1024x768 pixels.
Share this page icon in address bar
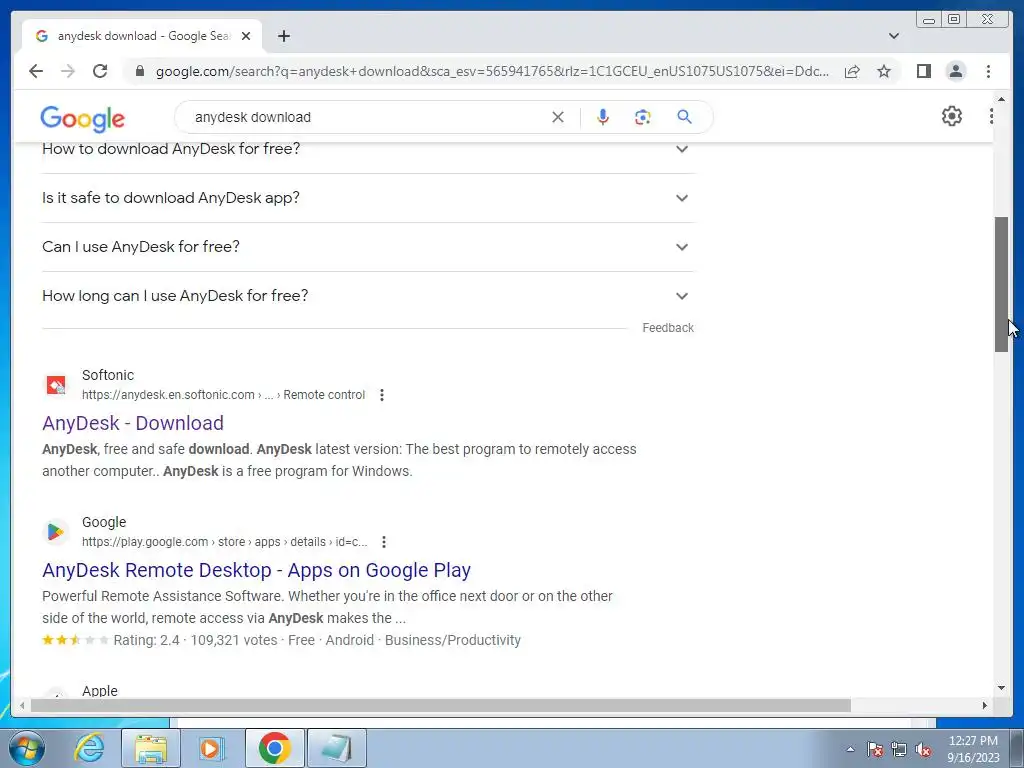tap(852, 71)
